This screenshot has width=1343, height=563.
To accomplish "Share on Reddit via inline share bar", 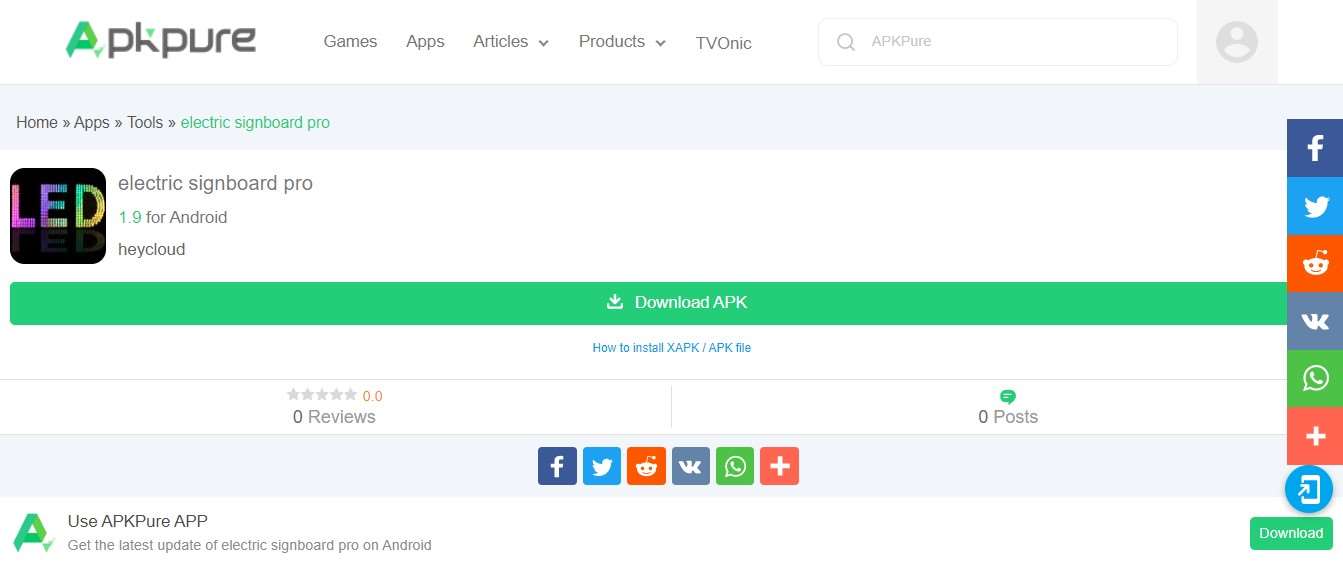I will 646,466.
